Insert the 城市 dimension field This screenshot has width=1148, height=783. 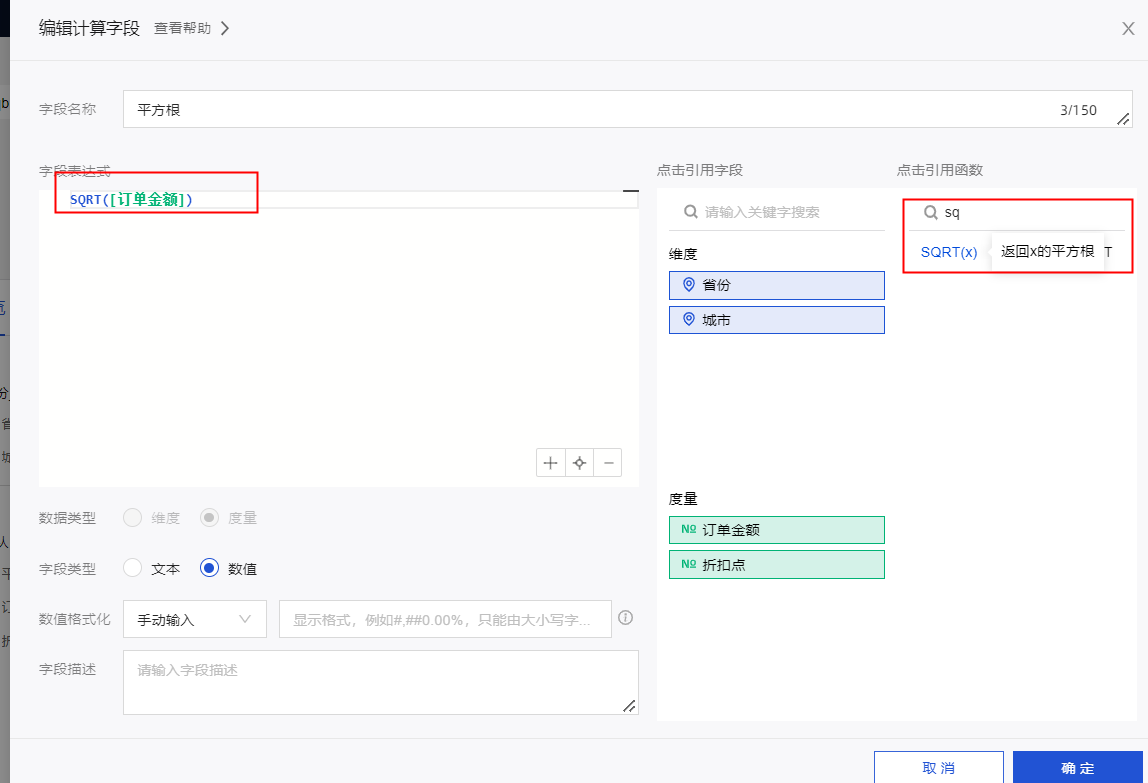pyautogui.click(x=776, y=320)
